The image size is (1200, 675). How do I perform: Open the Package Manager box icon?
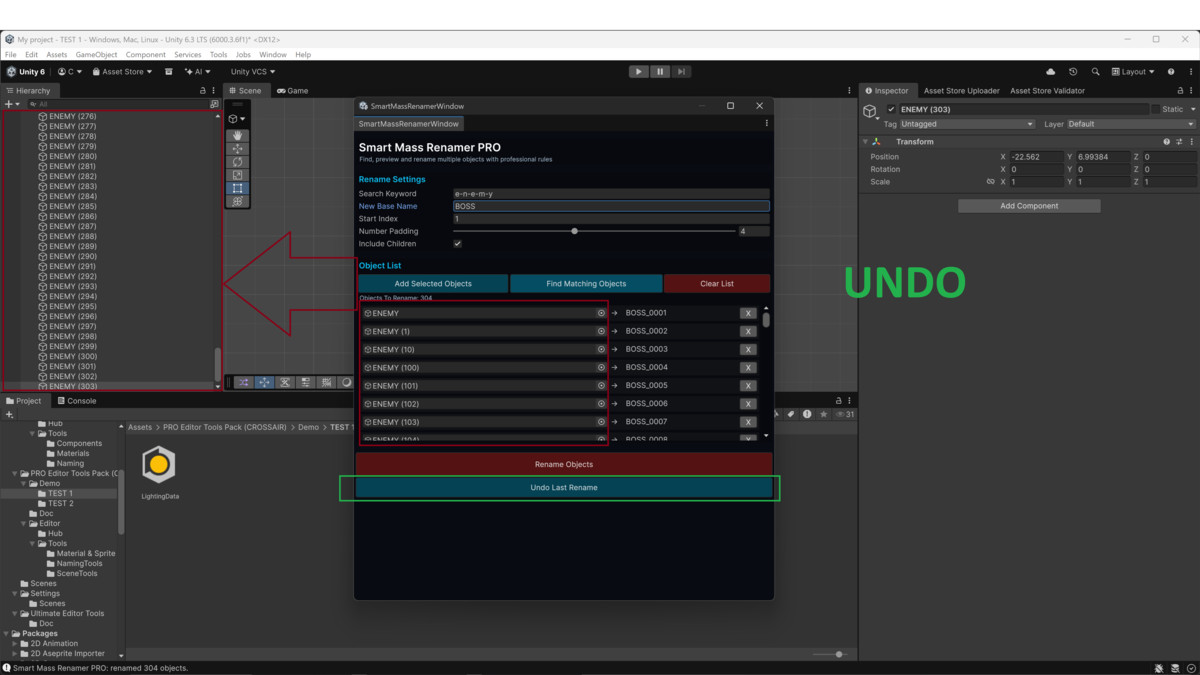coord(169,72)
